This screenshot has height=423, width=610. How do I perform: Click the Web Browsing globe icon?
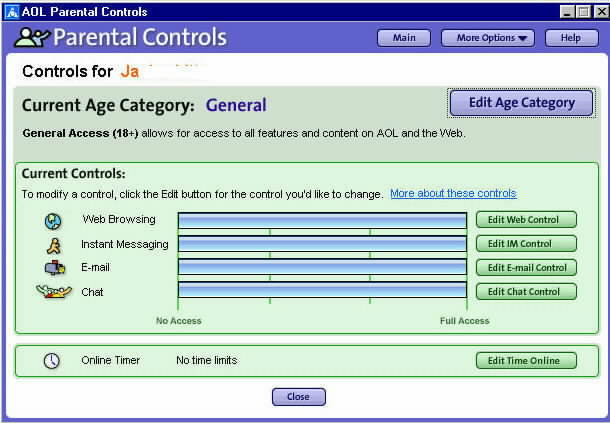point(53,221)
